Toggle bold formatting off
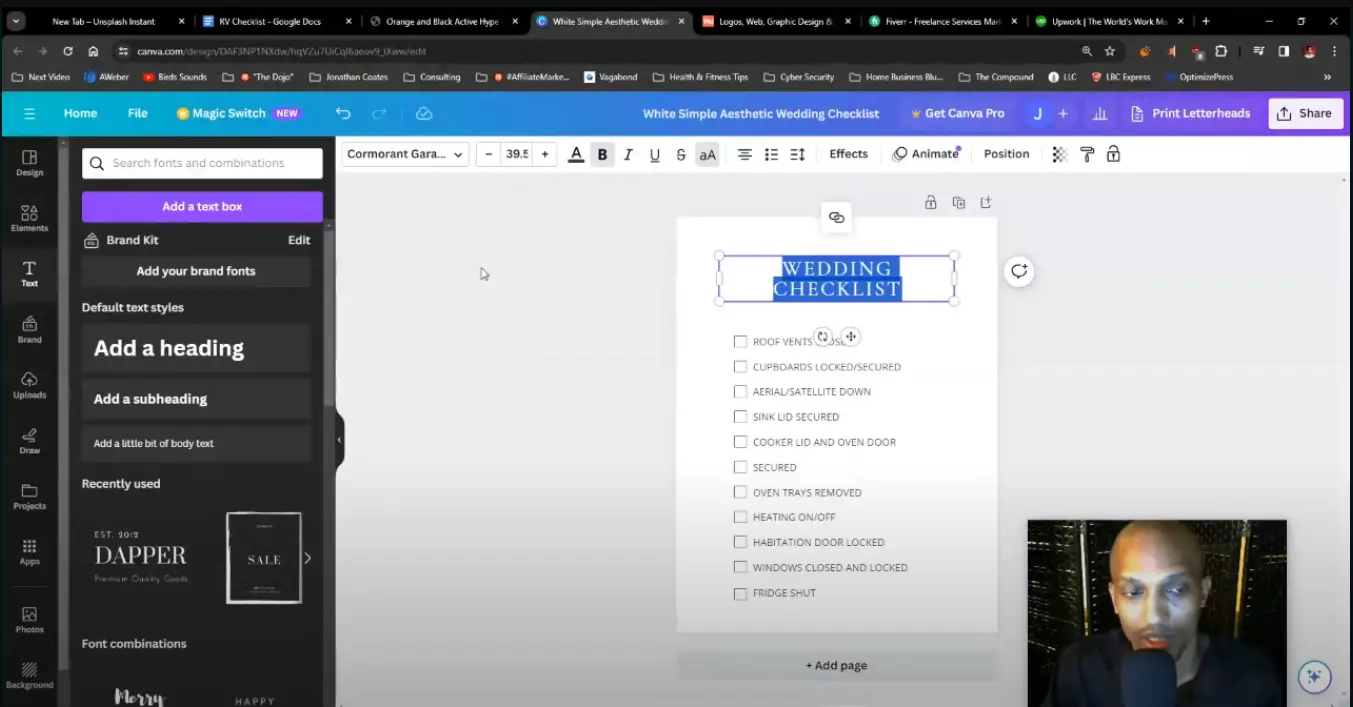Screen dimensions: 1353x707 (x=602, y=154)
